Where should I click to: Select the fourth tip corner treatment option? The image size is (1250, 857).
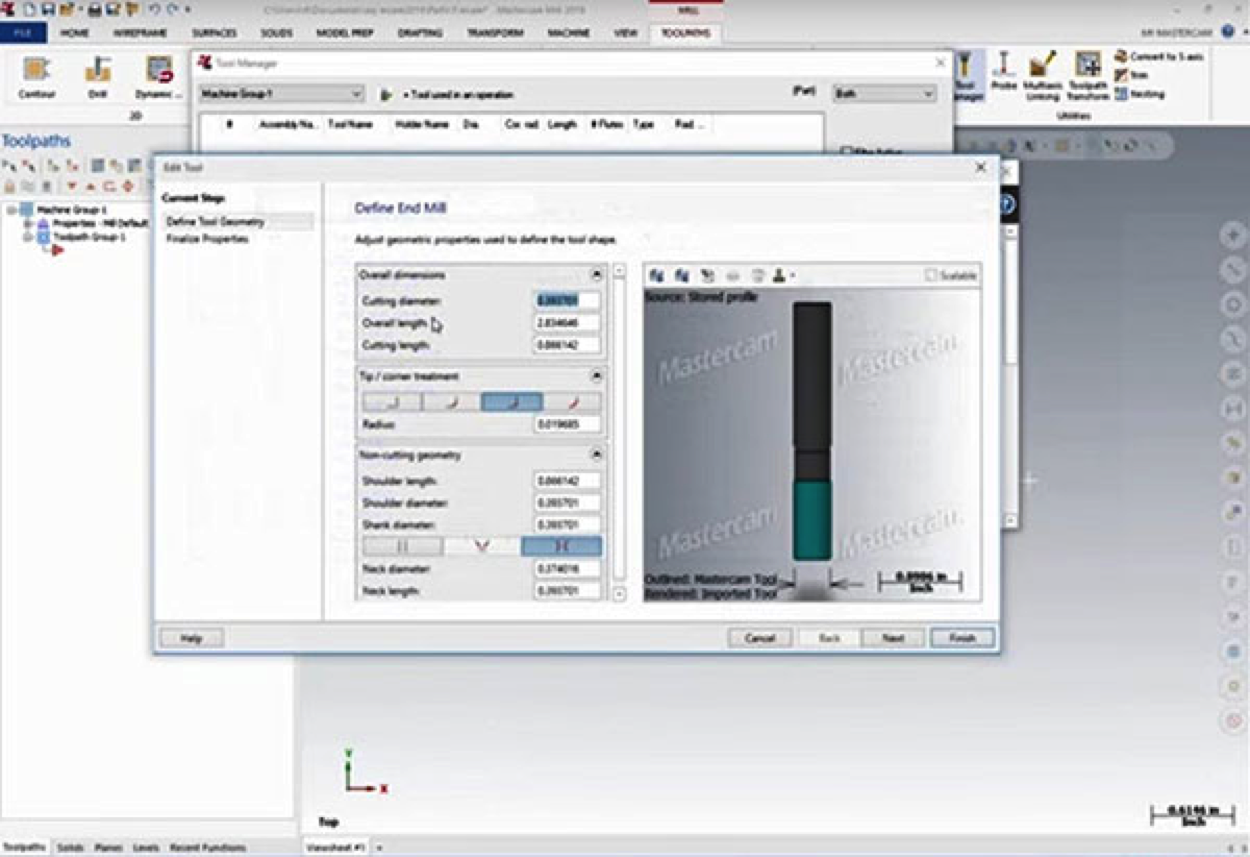tap(572, 402)
